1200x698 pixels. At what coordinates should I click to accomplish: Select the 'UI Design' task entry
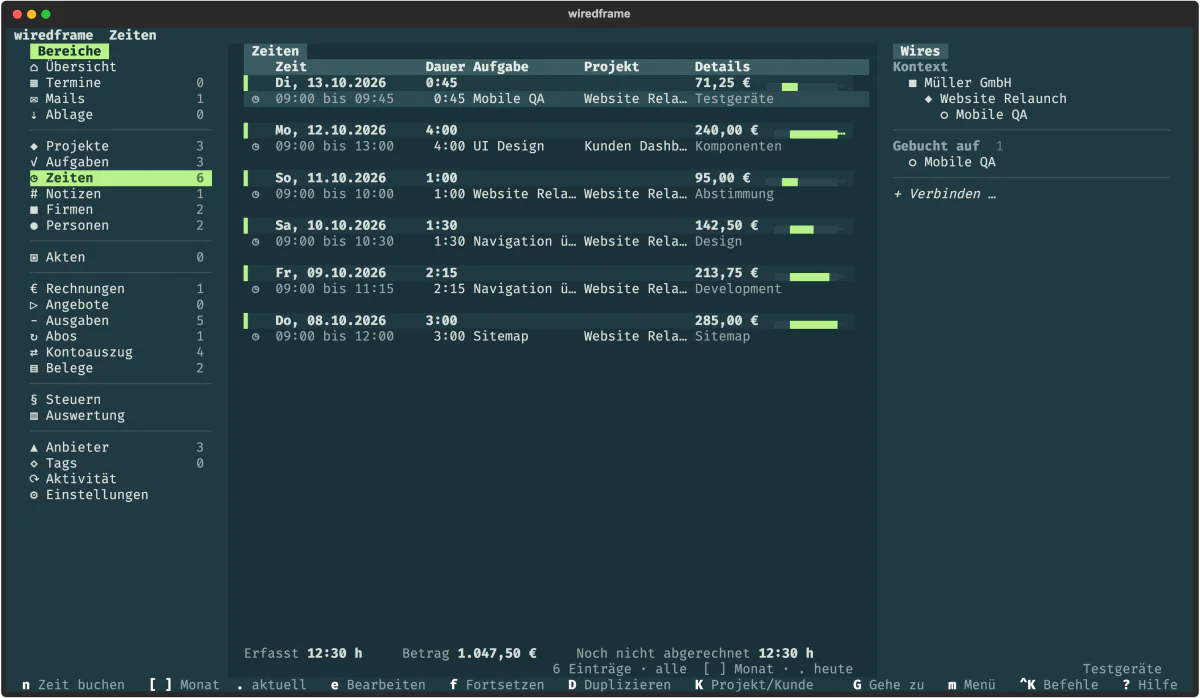click(509, 146)
